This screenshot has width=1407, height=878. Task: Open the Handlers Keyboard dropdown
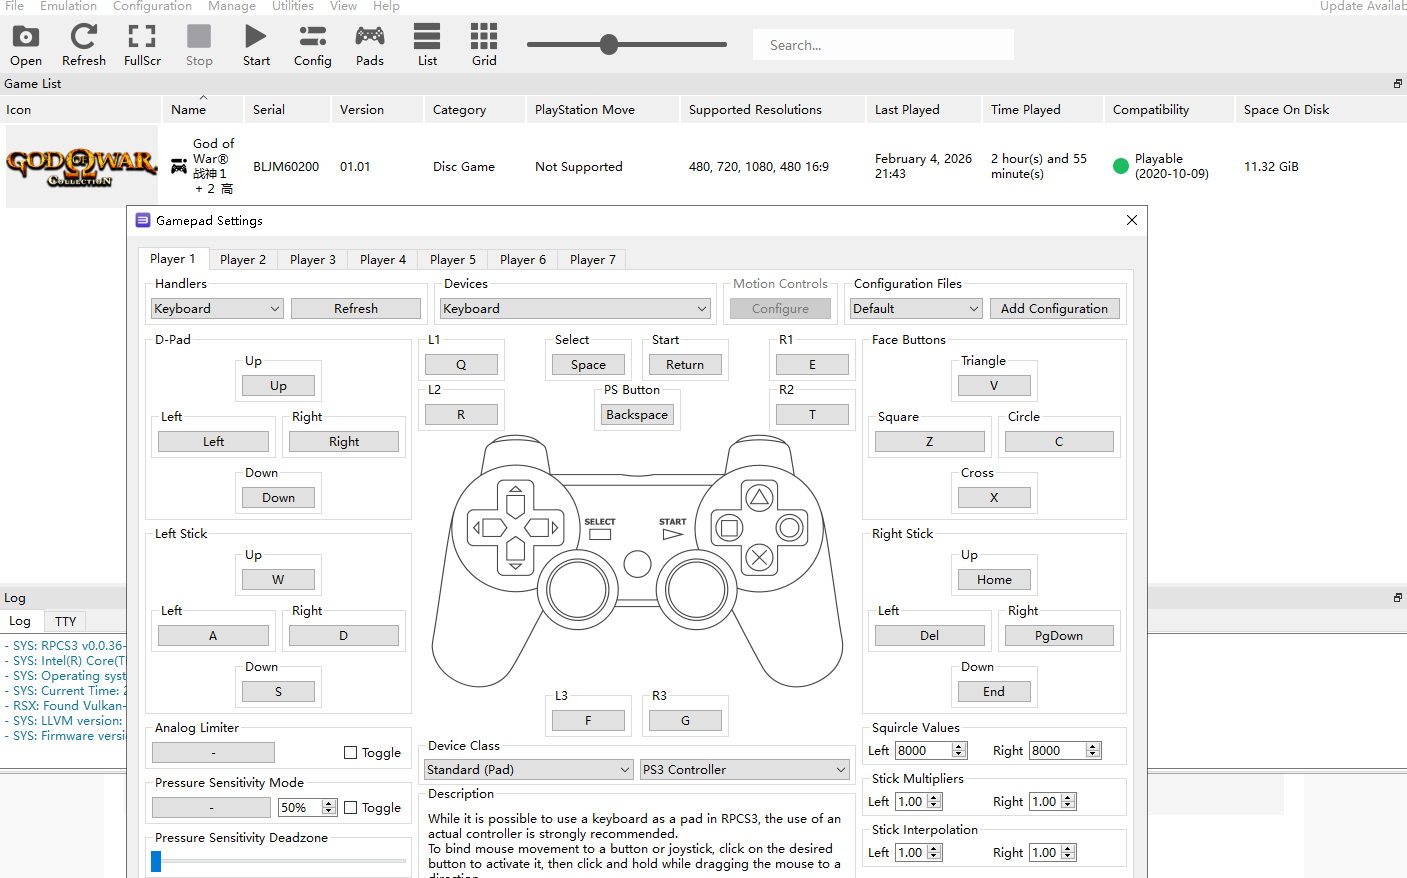pos(217,309)
